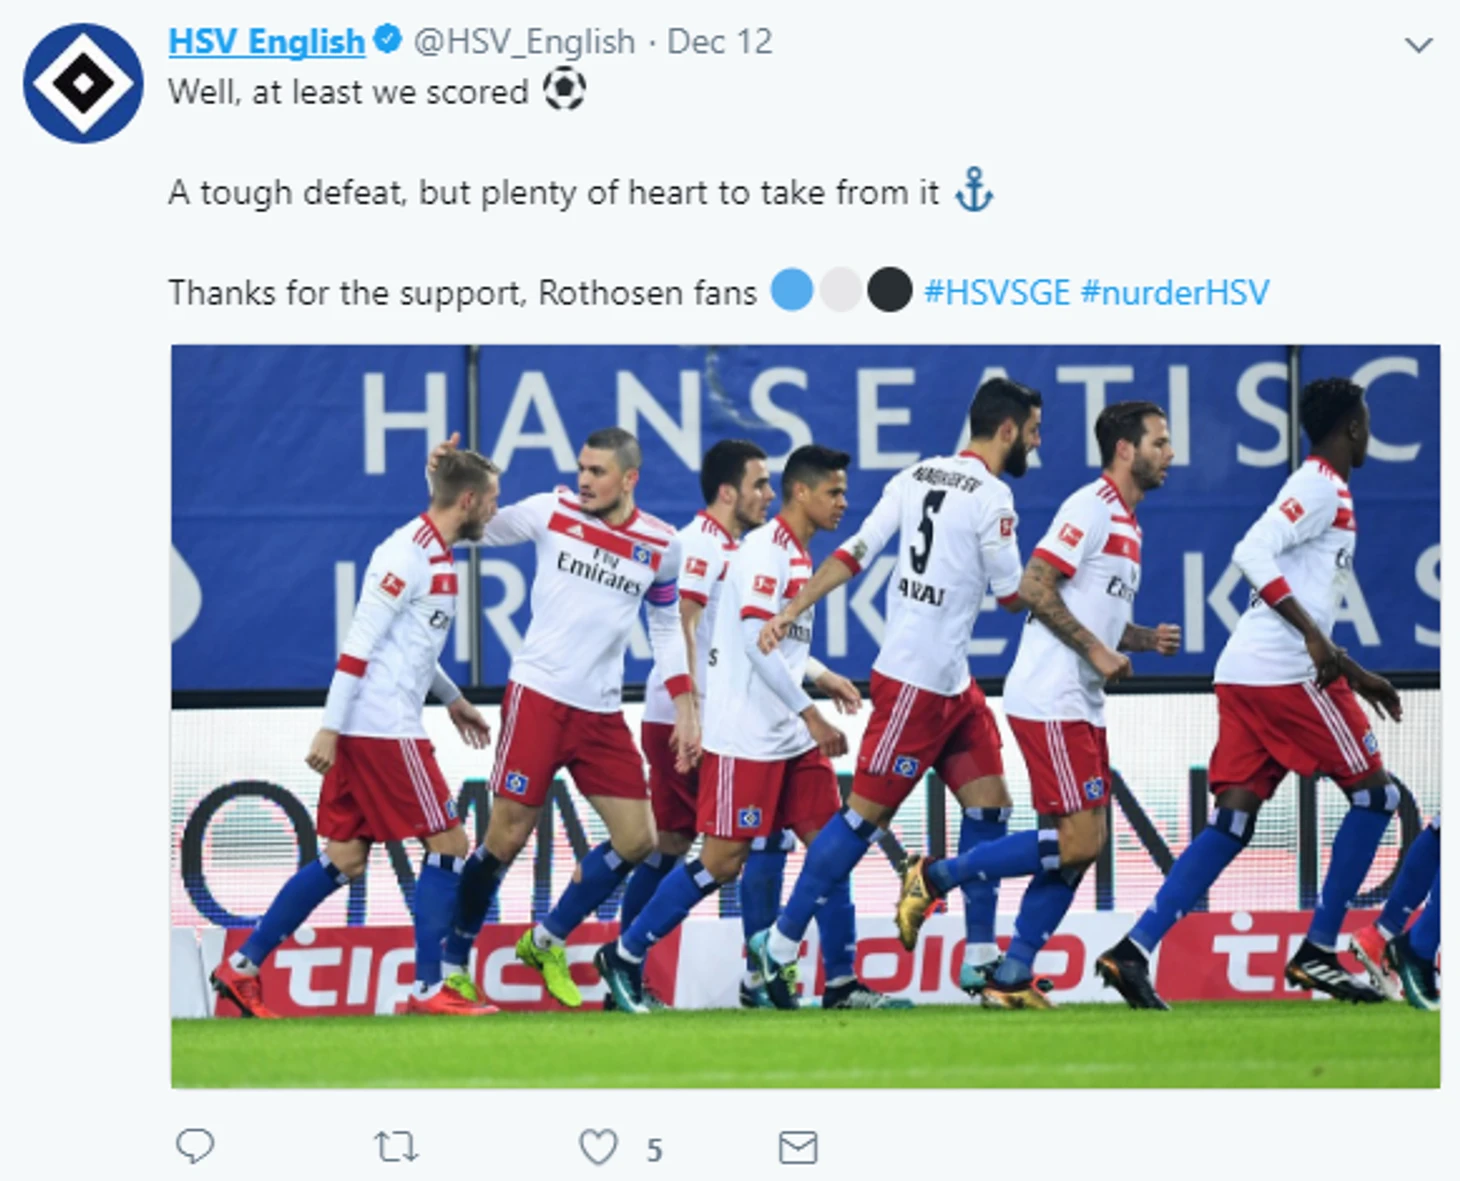Open the players celebration photo
Image resolution: width=1460 pixels, height=1181 pixels.
[x=806, y=716]
